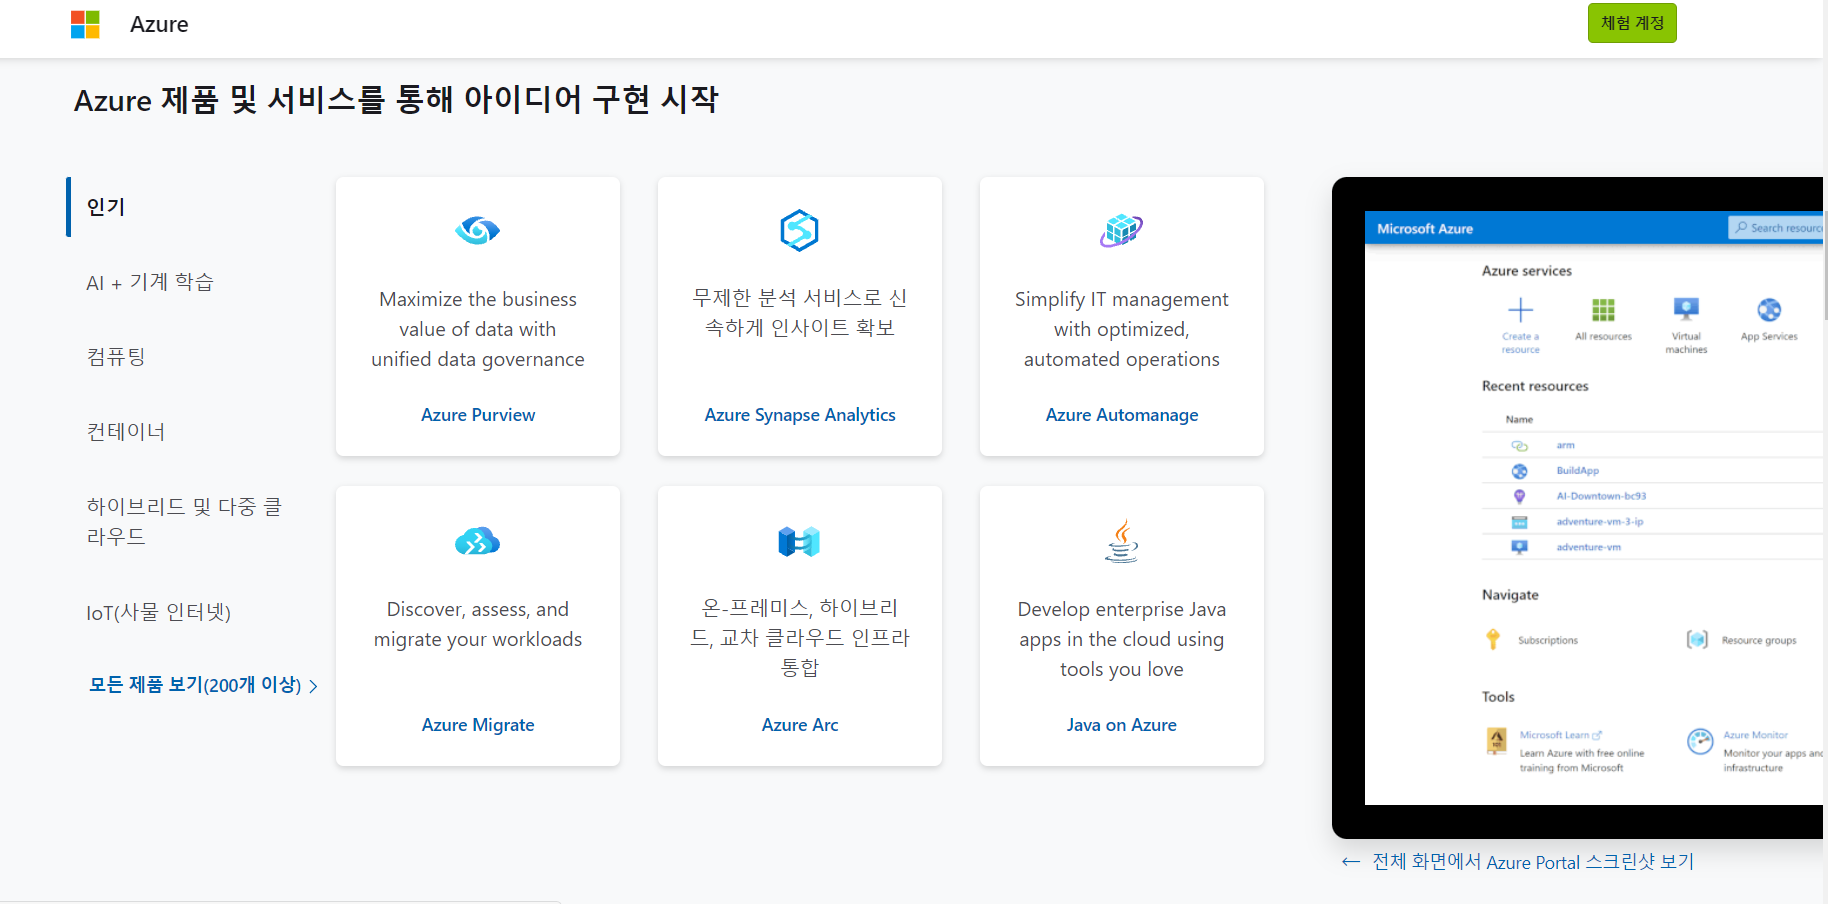Click the BuildApp resource row
Image resolution: width=1828 pixels, height=904 pixels.
[1652, 471]
